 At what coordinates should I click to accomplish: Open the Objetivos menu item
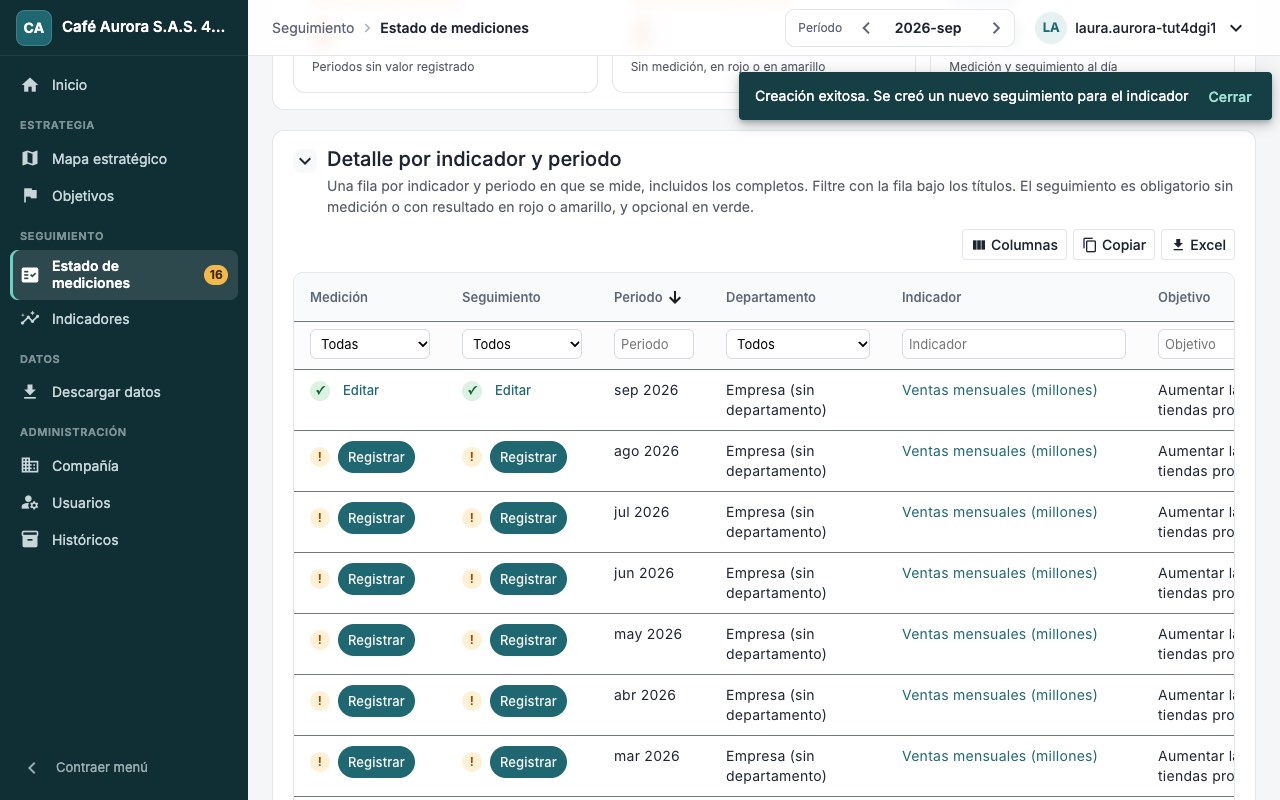(x=124, y=196)
